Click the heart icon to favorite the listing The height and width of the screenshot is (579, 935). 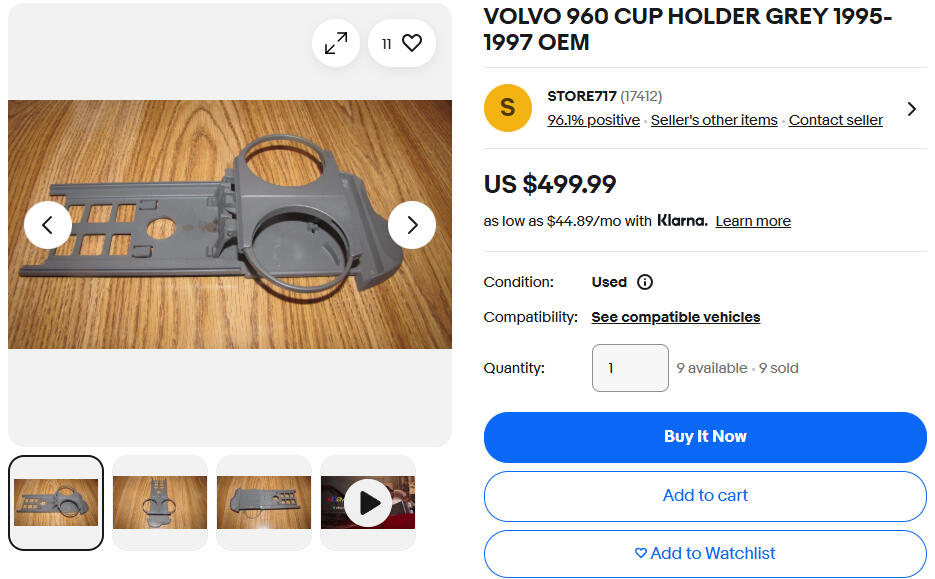[413, 43]
